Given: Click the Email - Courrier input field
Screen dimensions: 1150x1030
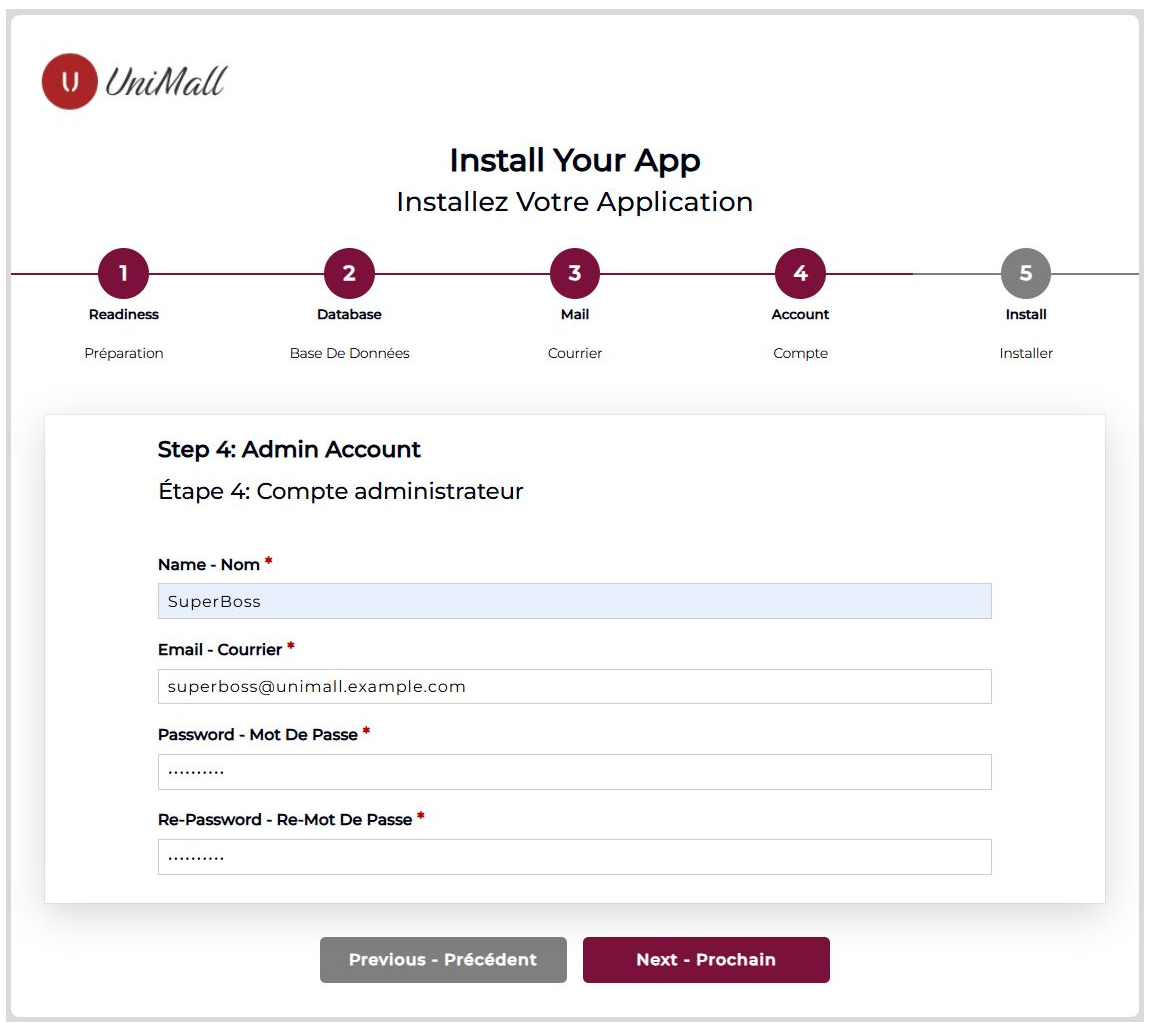Looking at the screenshot, I should (574, 687).
